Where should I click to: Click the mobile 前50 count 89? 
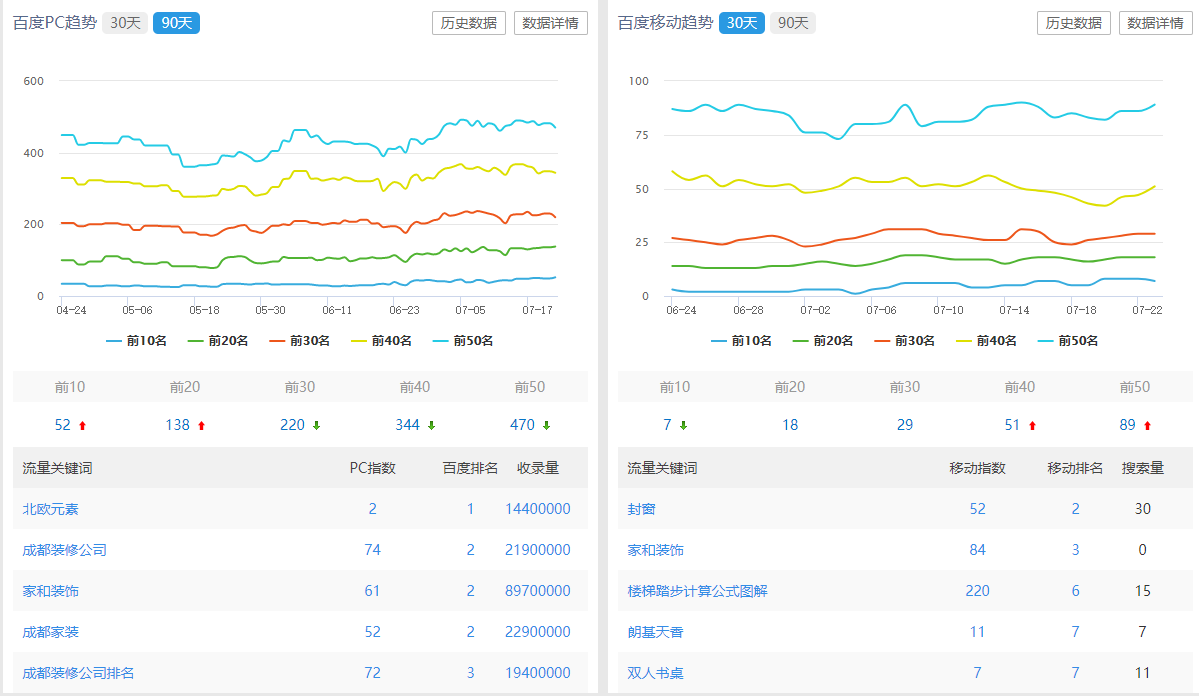(x=1127, y=425)
